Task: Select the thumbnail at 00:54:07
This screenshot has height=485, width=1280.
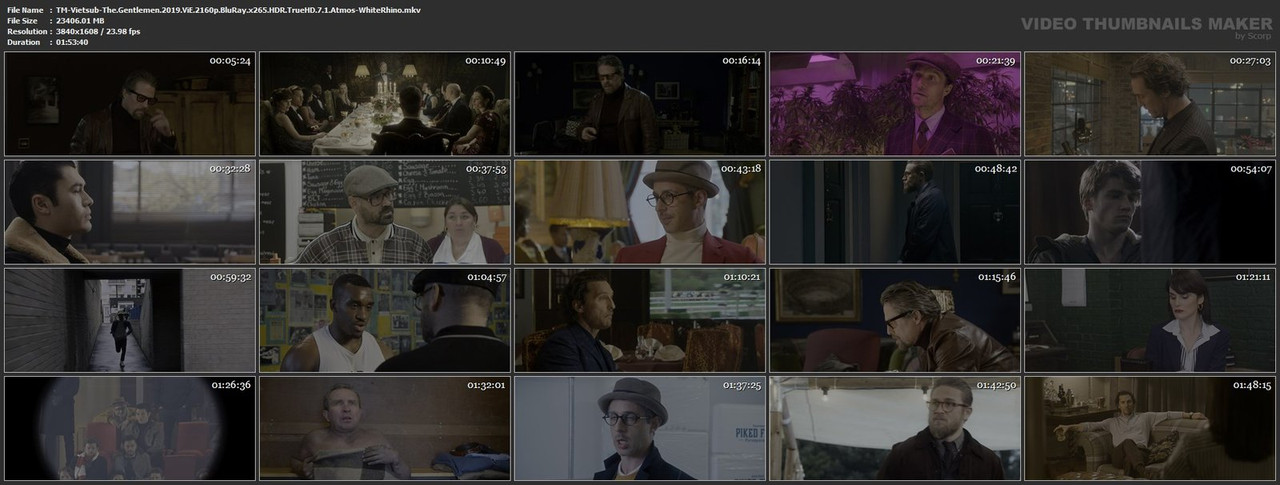Action: 1150,211
